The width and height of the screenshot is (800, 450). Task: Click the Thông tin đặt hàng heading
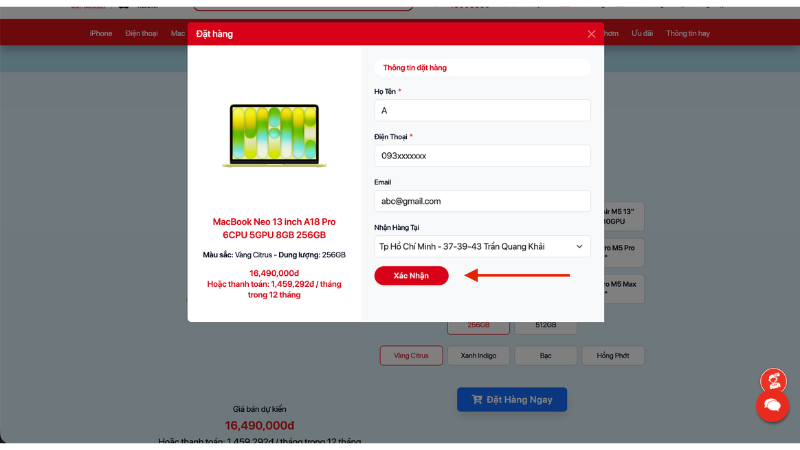(x=415, y=67)
